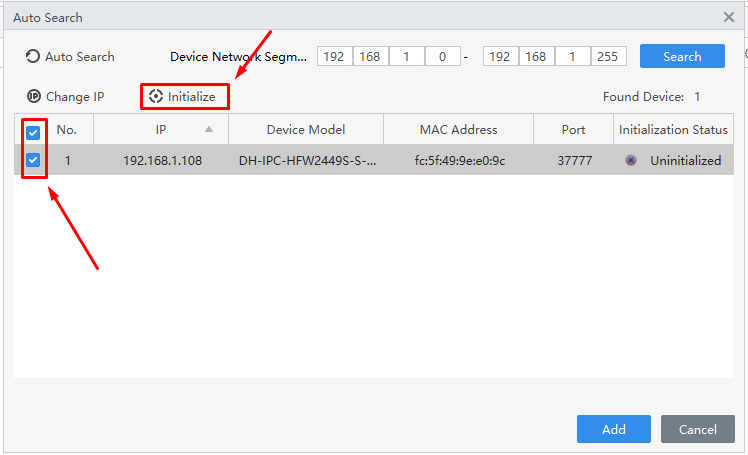Click the Auto Search label

(x=80, y=56)
